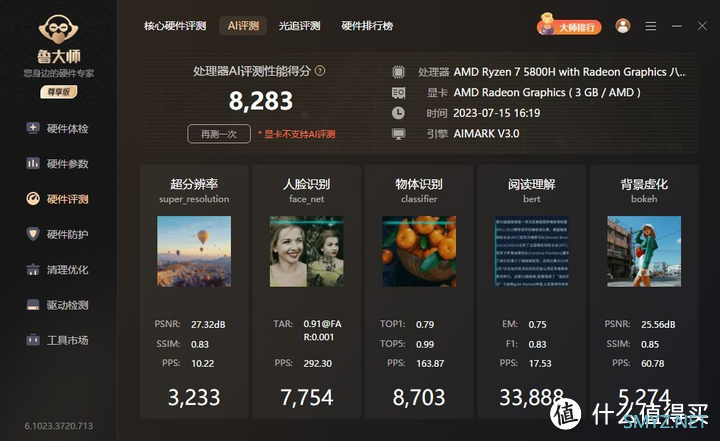Open the 大师排行 ranking button
Image resolution: width=720 pixels, height=441 pixels.
point(569,27)
